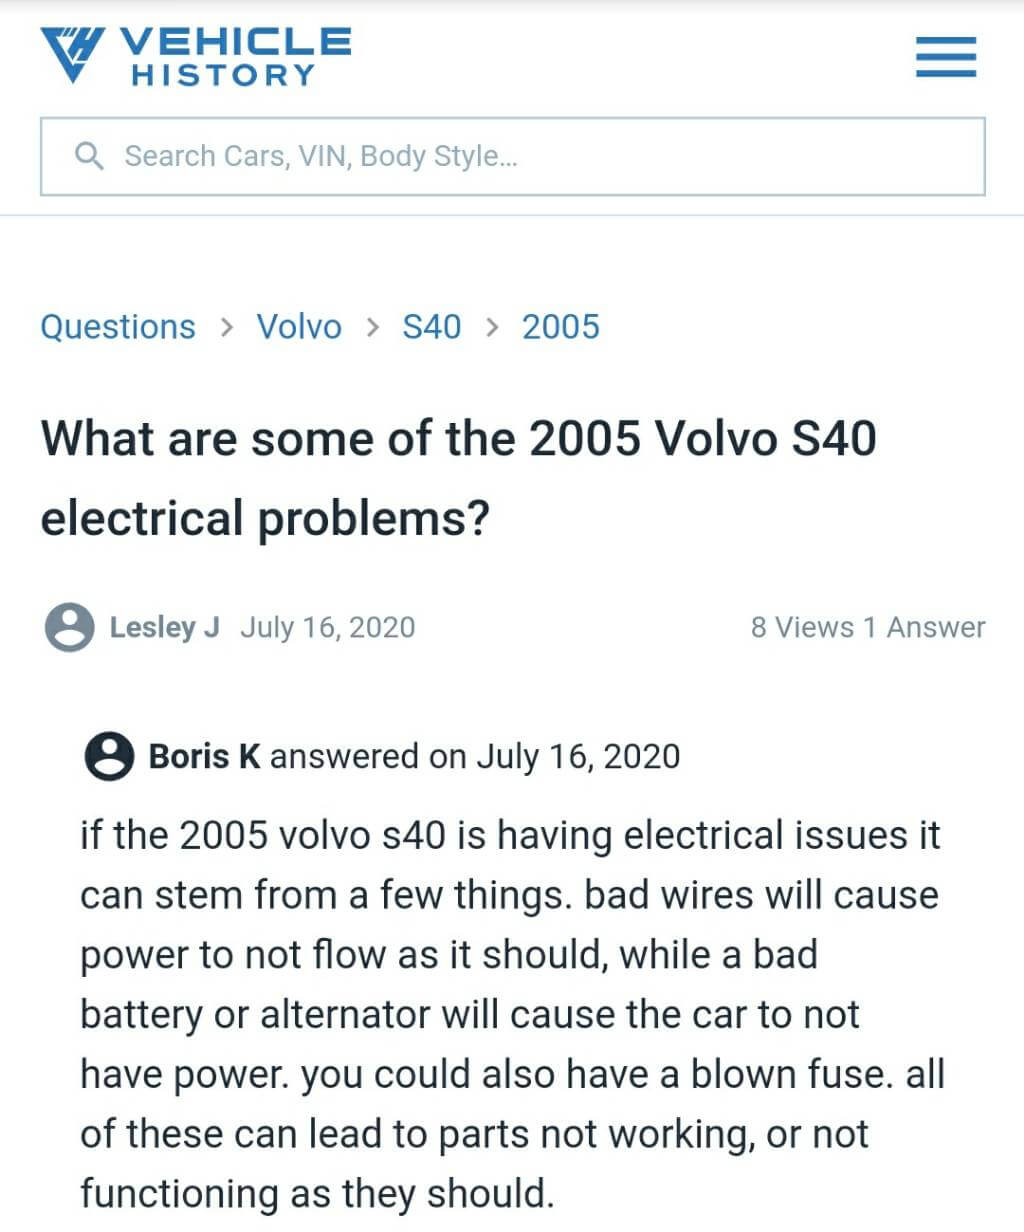Image resolution: width=1024 pixels, height=1232 pixels.
Task: Go to the 2005 breadcrumb link
Action: [560, 327]
